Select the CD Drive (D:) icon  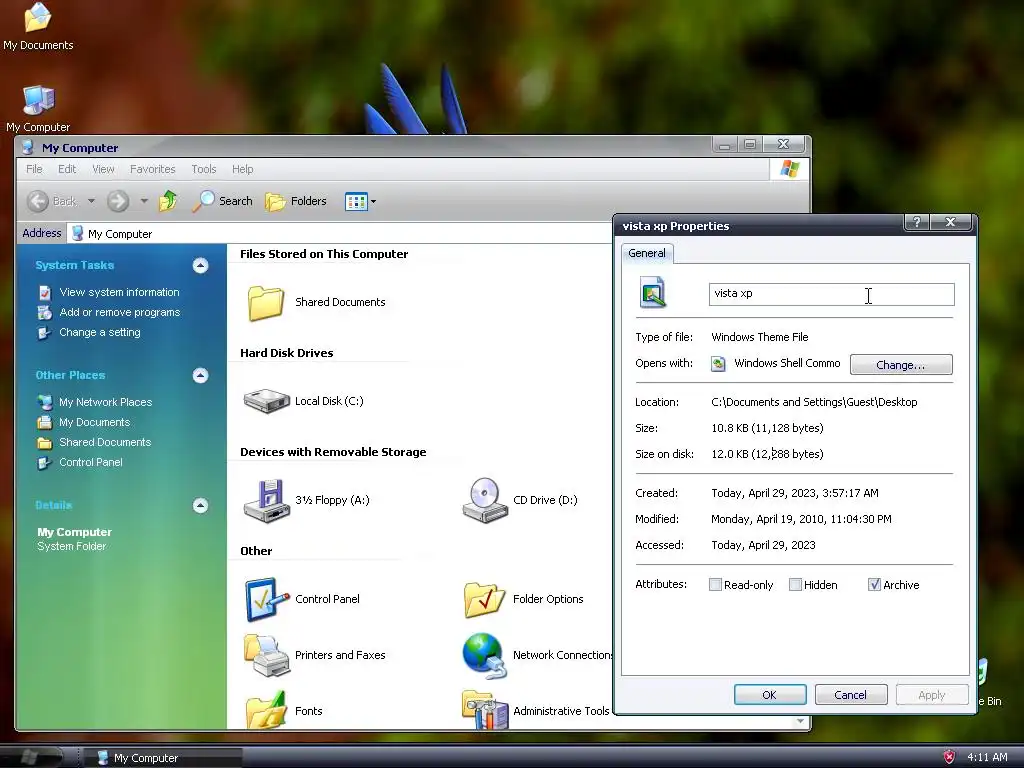pyautogui.click(x=485, y=500)
